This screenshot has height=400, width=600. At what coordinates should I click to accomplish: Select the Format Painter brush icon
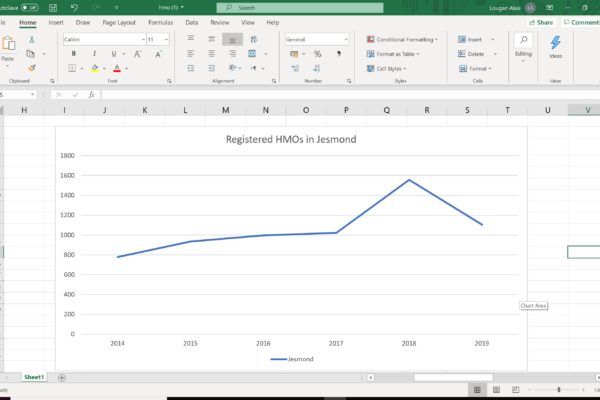tap(31, 68)
